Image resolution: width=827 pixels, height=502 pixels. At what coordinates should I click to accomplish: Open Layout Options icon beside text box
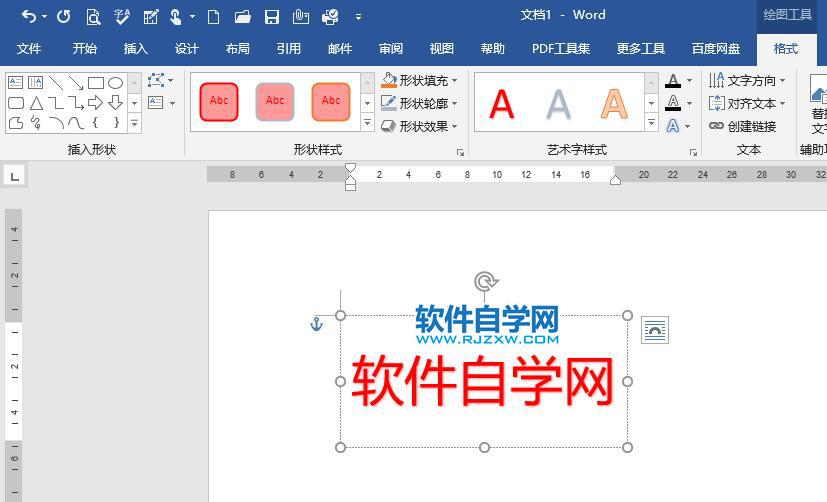coord(655,330)
